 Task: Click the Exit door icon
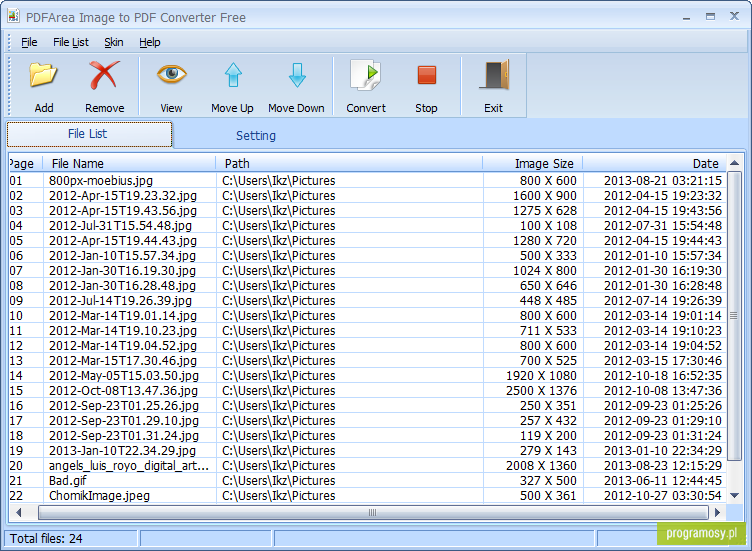(x=494, y=75)
